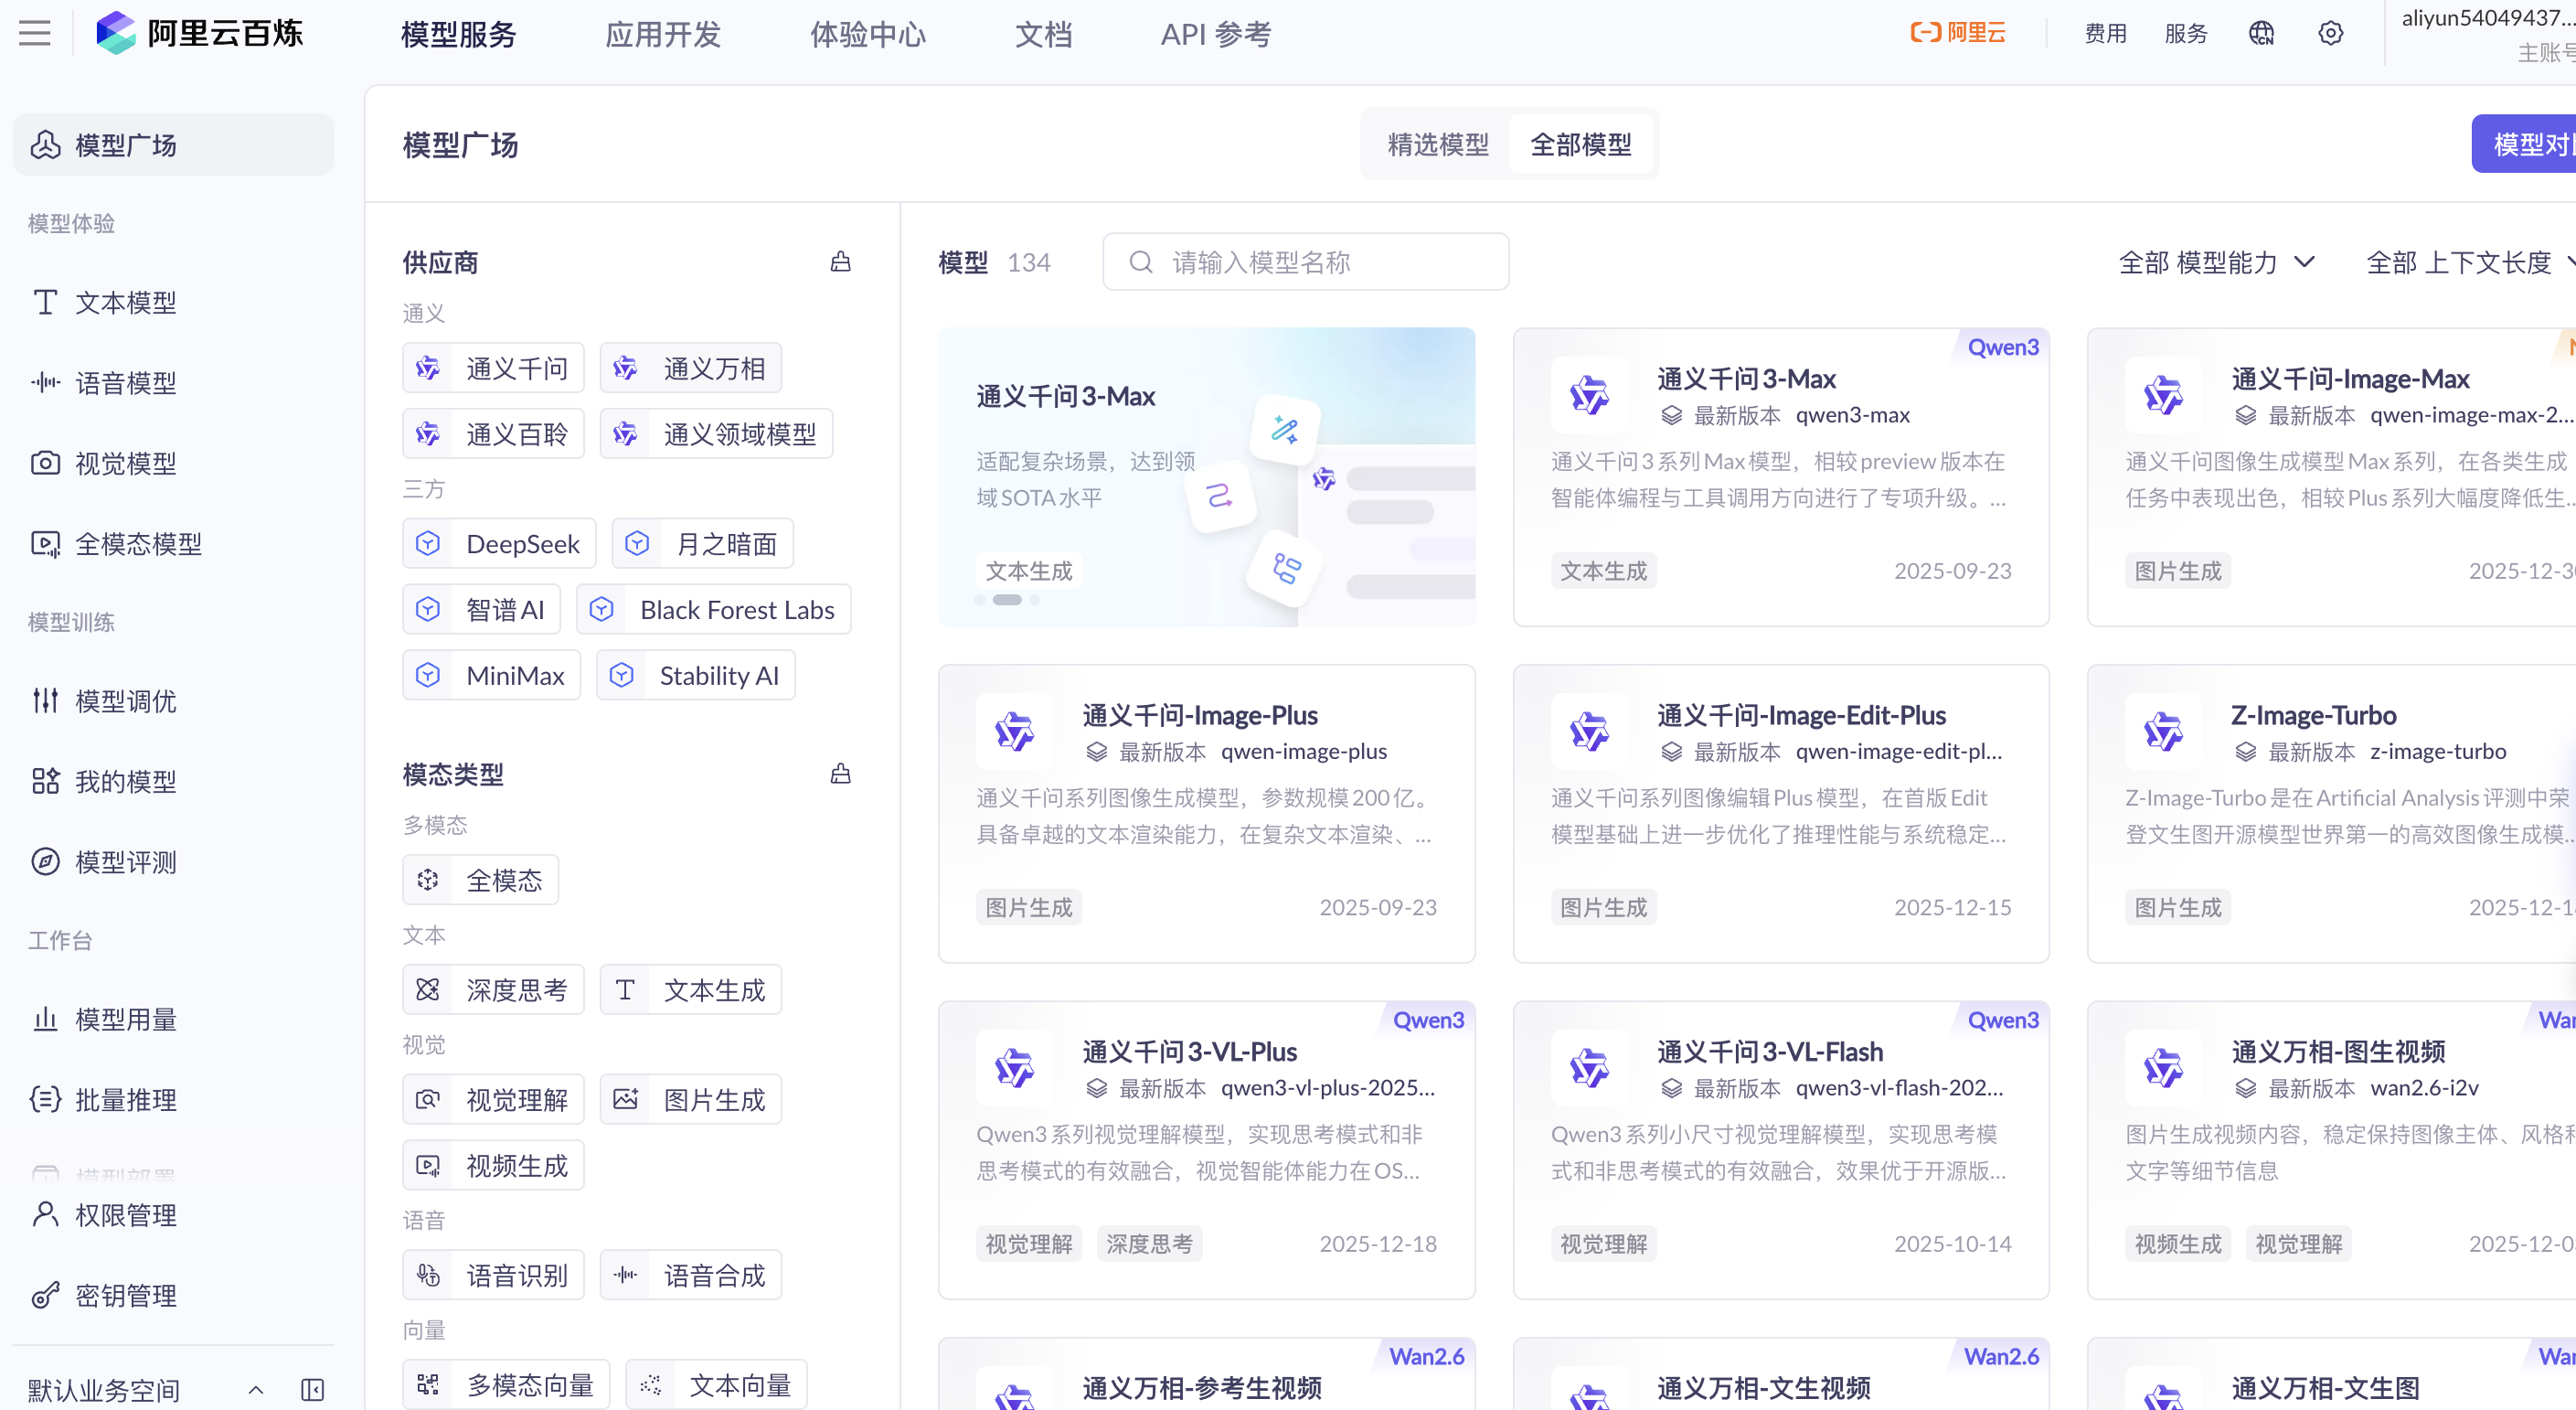Click the active carousel indicator on banner
This screenshot has height=1410, width=2576.
1006,600
